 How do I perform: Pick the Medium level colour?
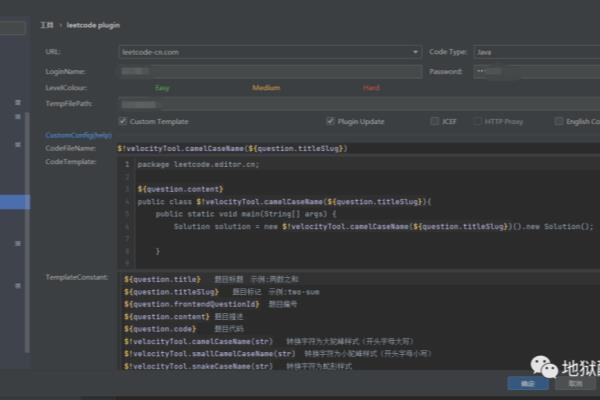[x=266, y=88]
